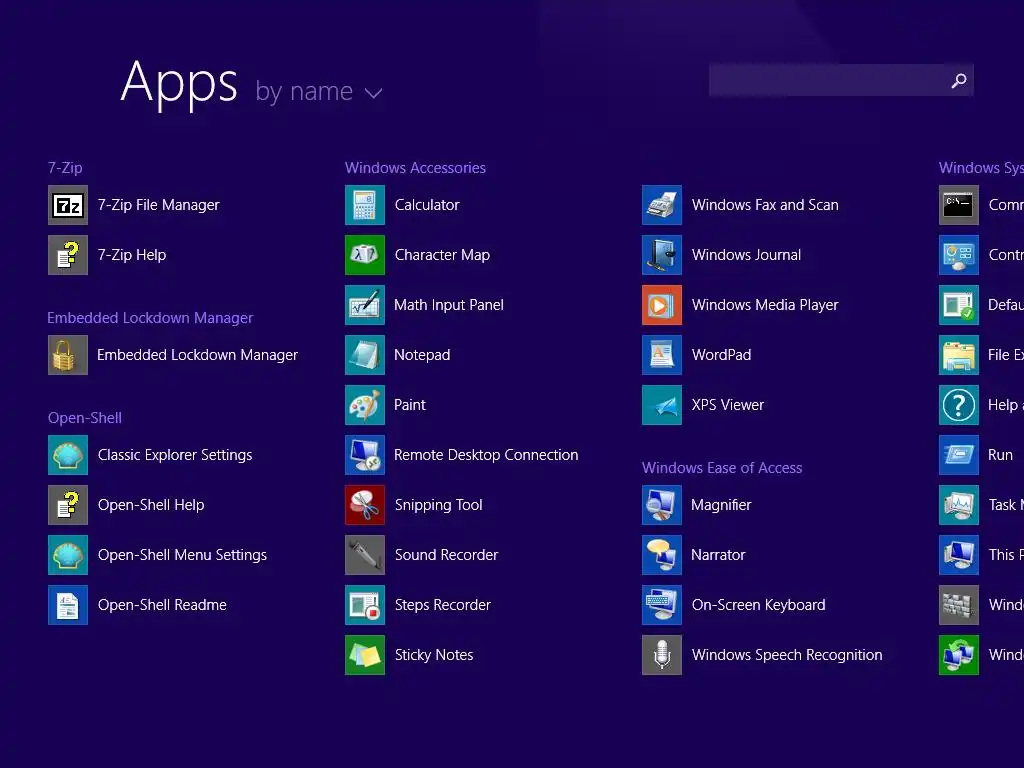Open Sound Recorder microphone icon
Viewport: 1024px width, 768px height.
[x=365, y=555]
